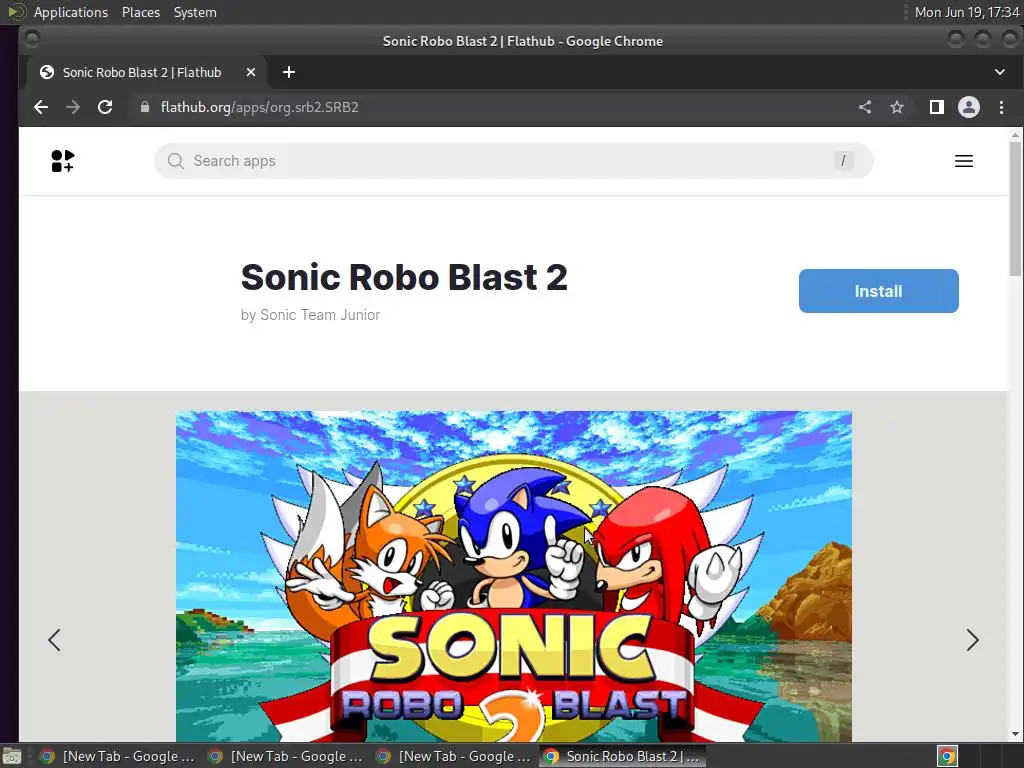The height and width of the screenshot is (768, 1024).
Task: Expand the tab search dropdown arrow
Action: pyautogui.click(x=1000, y=72)
